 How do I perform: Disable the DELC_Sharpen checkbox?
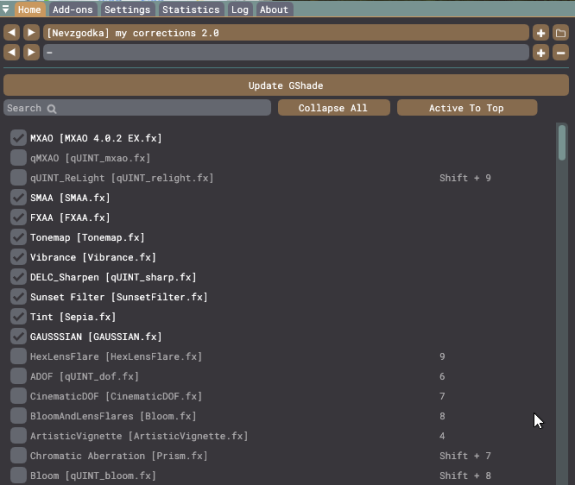coord(18,277)
